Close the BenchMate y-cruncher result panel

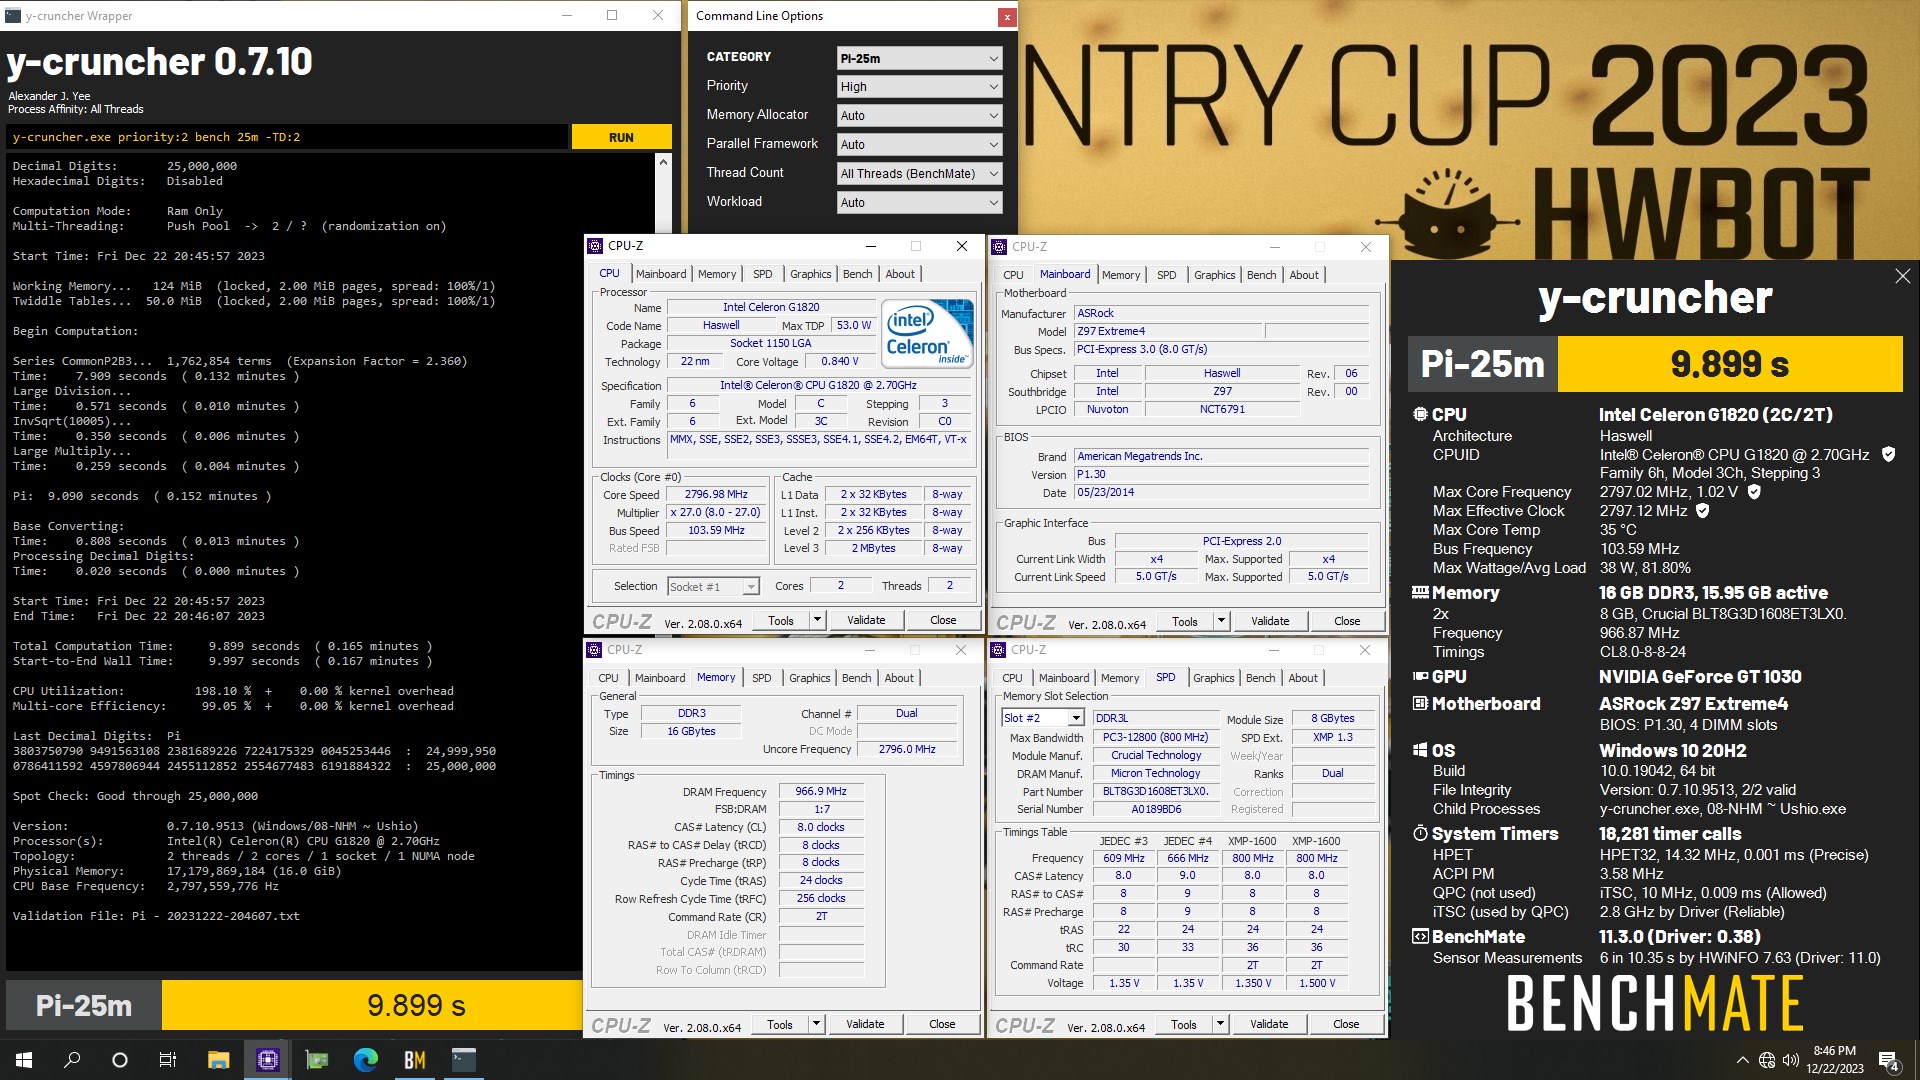pyautogui.click(x=1902, y=276)
